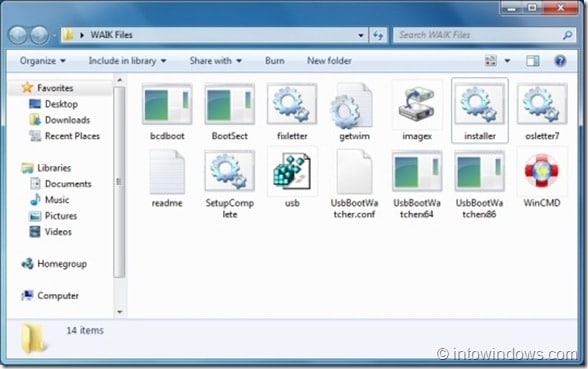Select the osletter7 batch file icon
Image resolution: width=588 pixels, height=369 pixels.
(542, 105)
